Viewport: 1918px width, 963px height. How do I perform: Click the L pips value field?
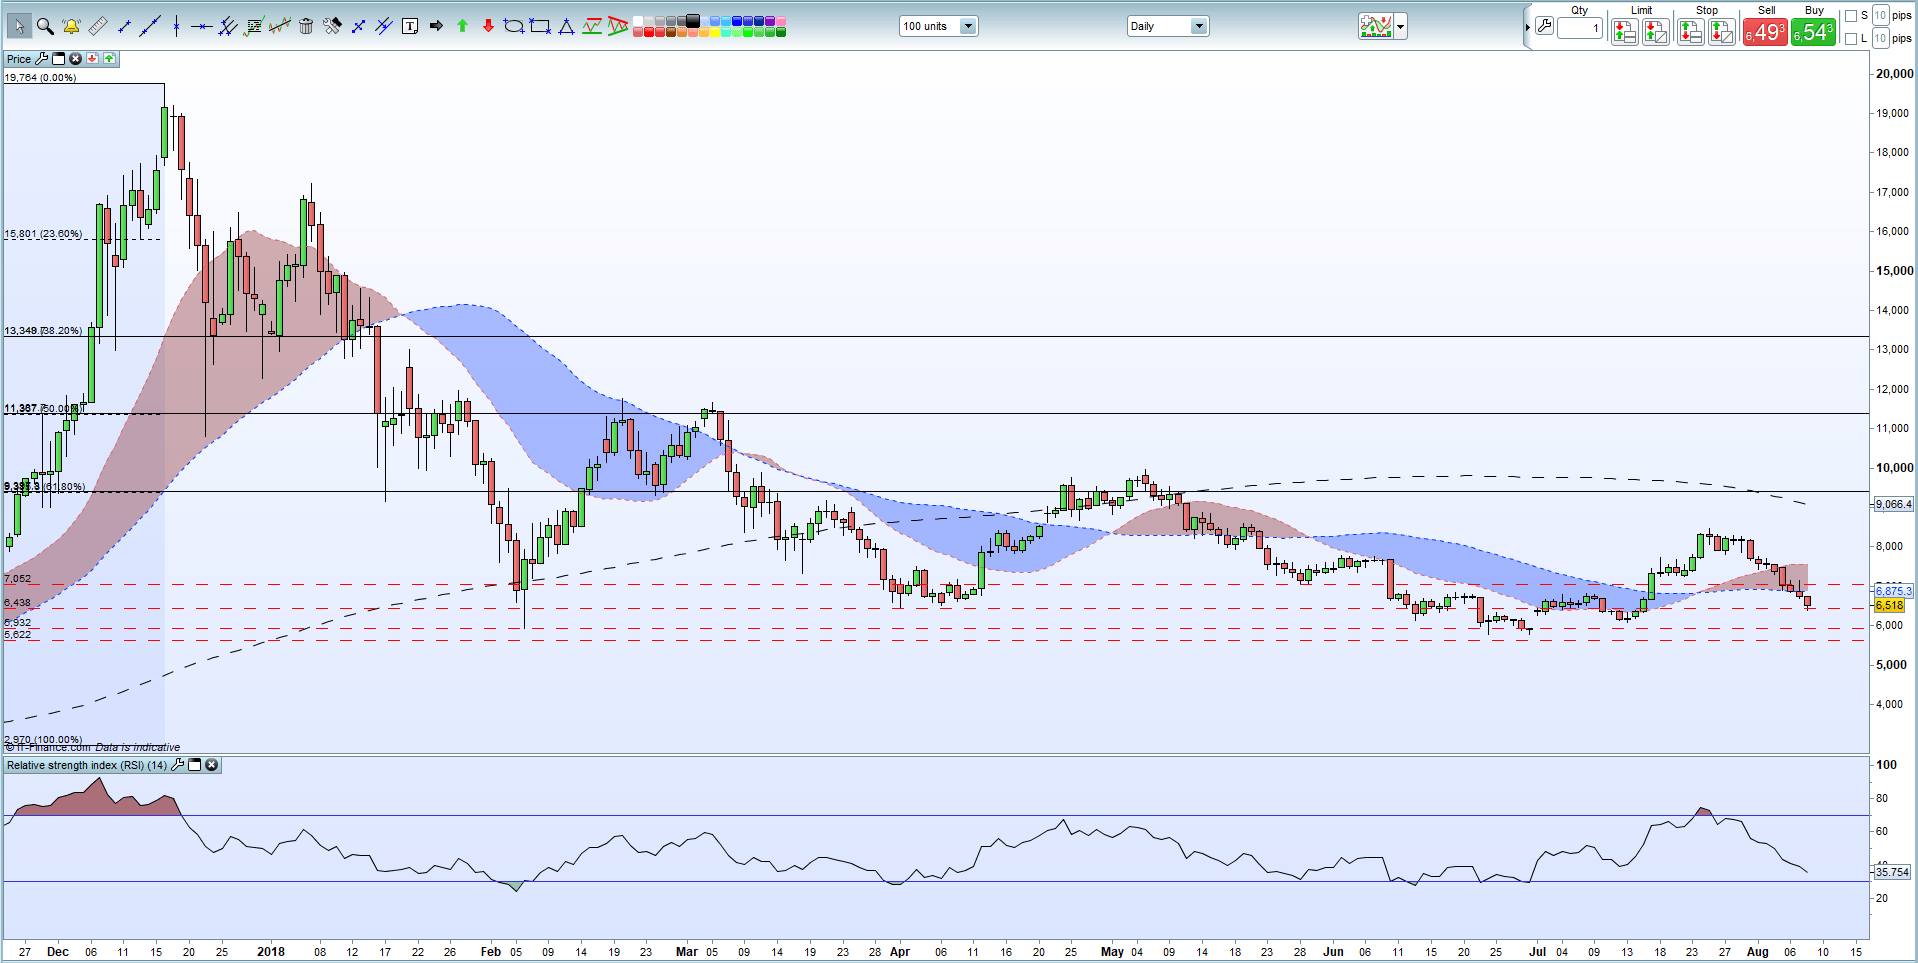coord(1880,39)
